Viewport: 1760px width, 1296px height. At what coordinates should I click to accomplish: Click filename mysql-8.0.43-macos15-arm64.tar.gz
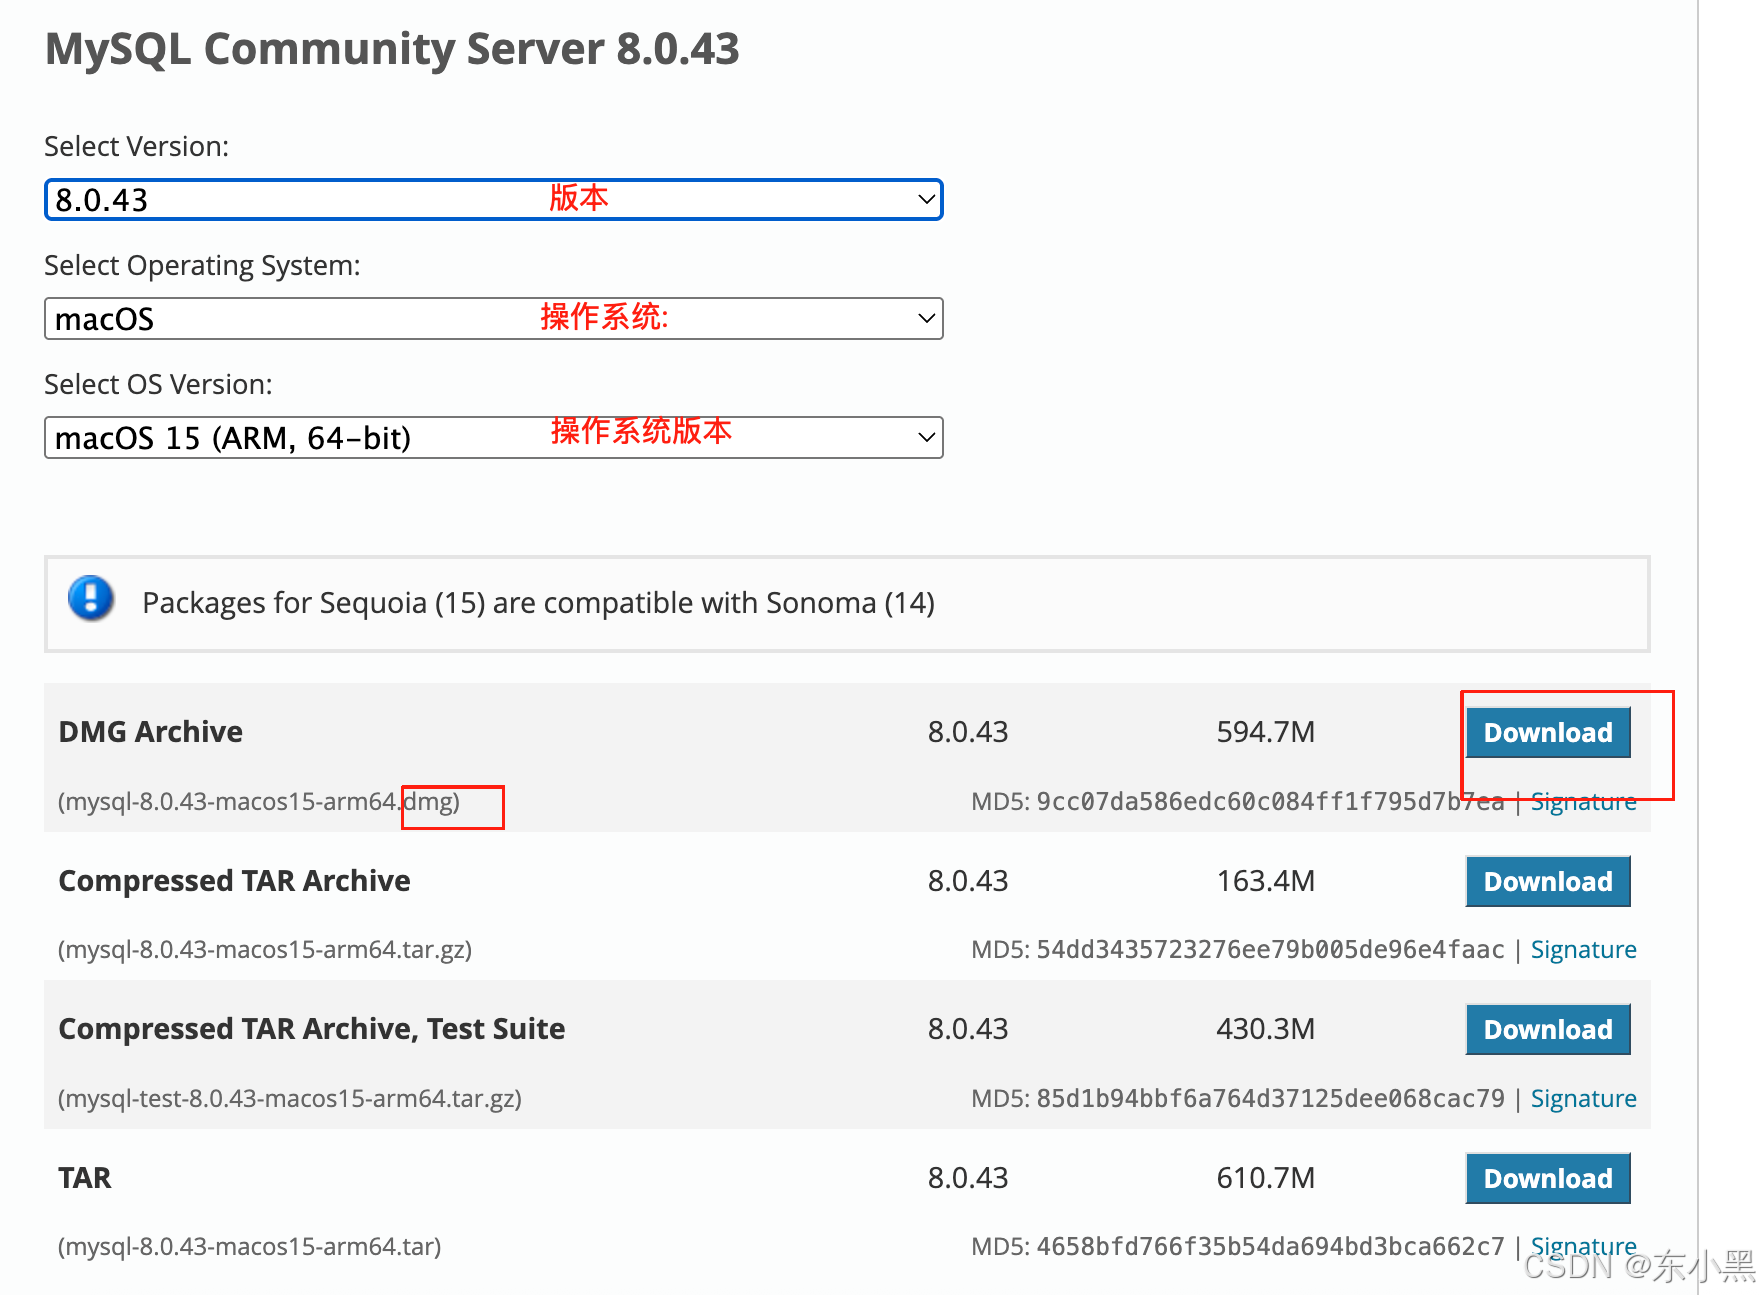[265, 950]
